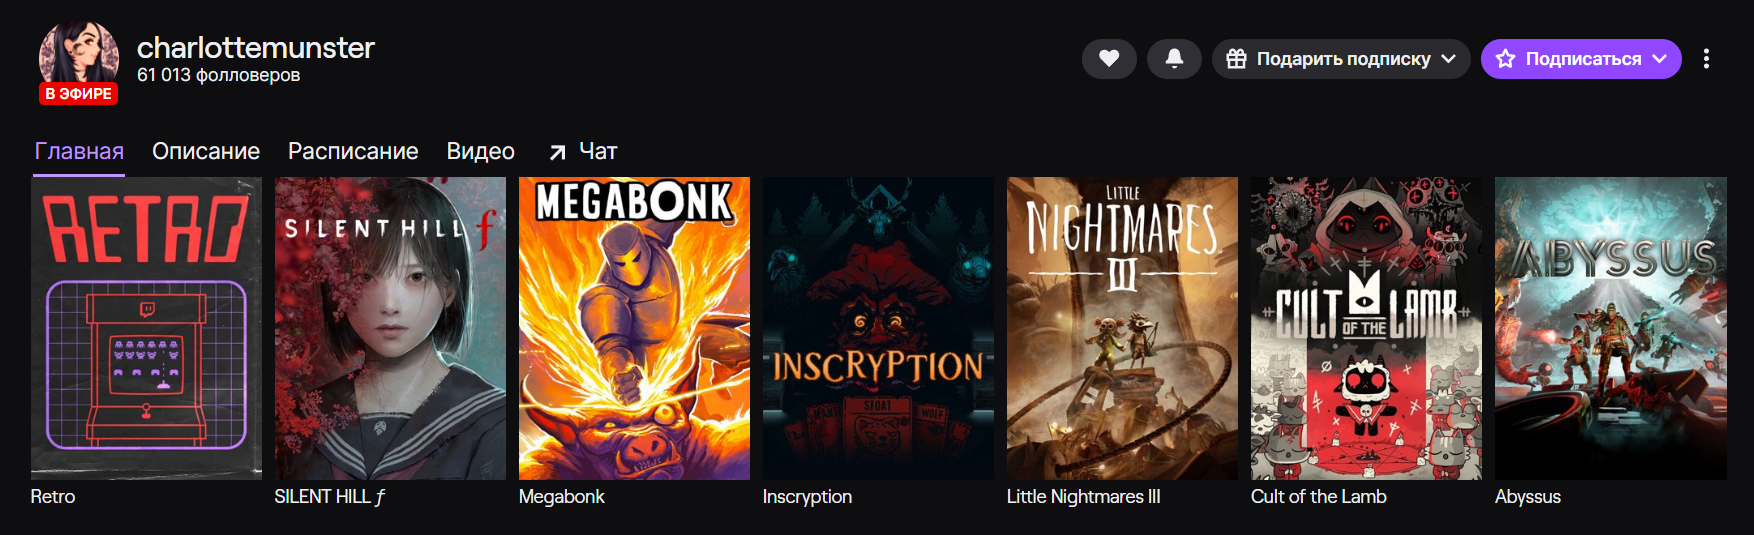Open the Cult of the Lamb cover
This screenshot has width=1754, height=535.
1366,328
